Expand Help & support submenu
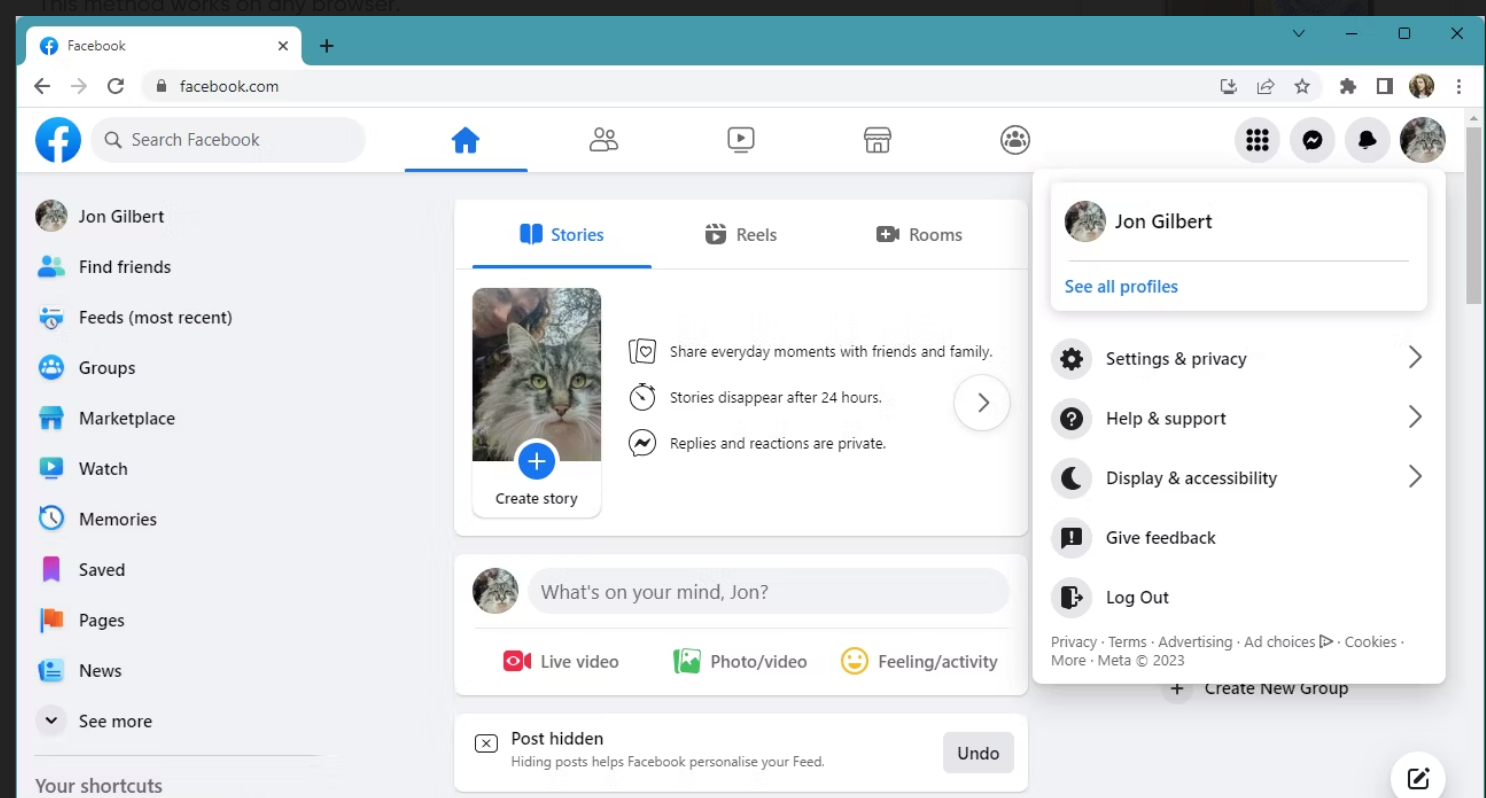 click(1239, 418)
